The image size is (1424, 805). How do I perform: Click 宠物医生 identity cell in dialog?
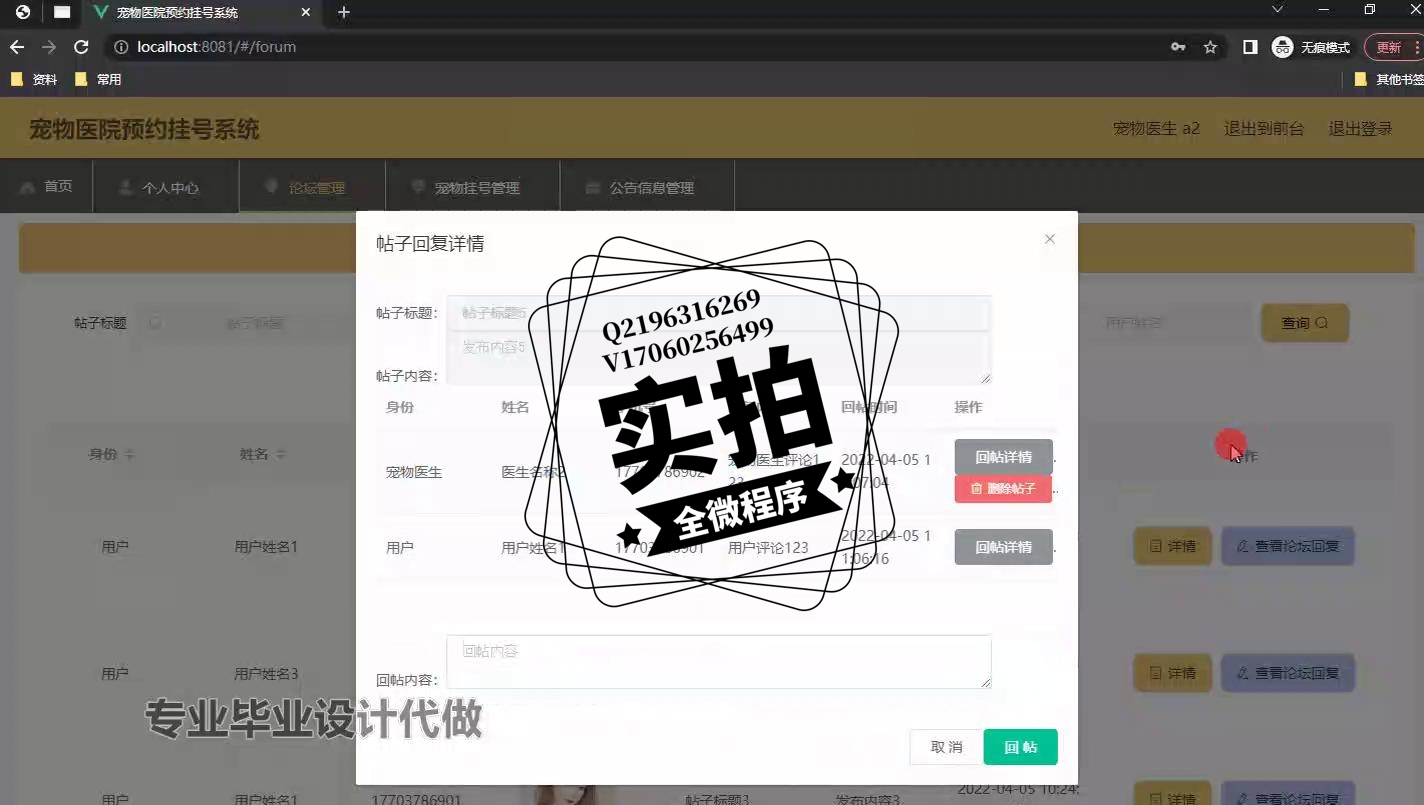click(414, 472)
